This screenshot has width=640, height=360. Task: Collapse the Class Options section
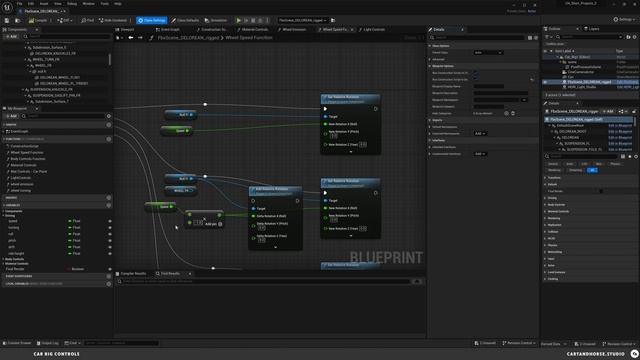point(430,46)
